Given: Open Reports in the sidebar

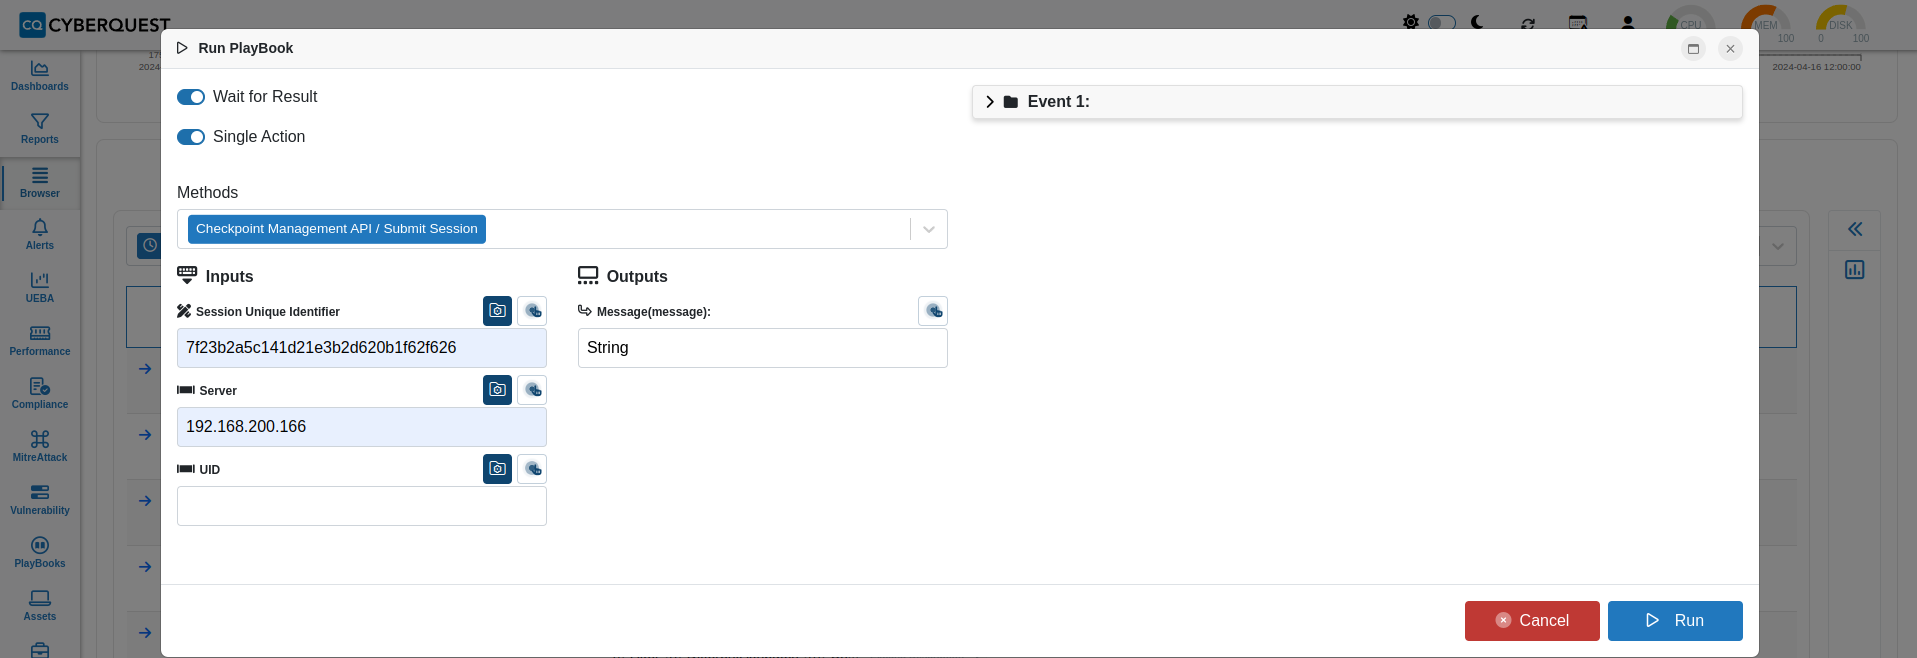Looking at the screenshot, I should (x=40, y=129).
